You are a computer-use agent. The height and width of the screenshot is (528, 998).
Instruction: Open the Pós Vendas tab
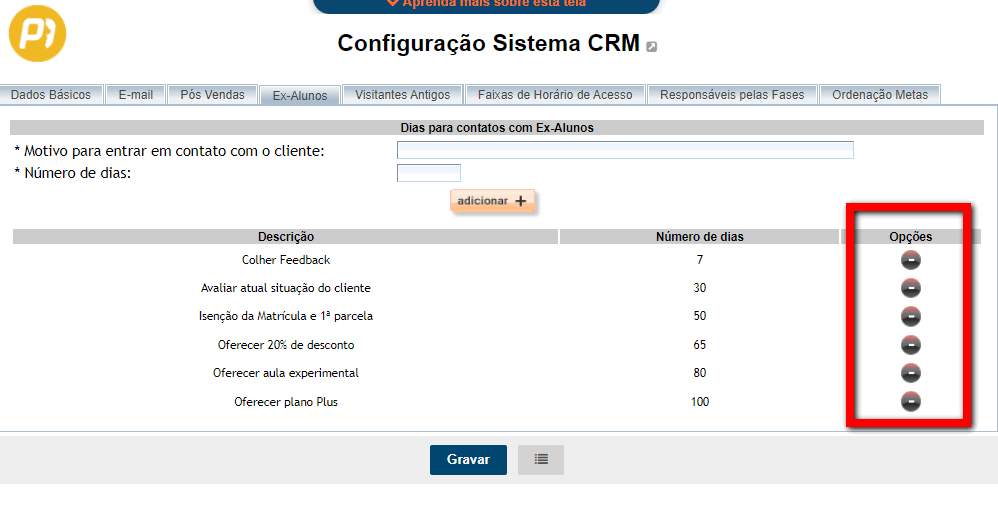pyautogui.click(x=212, y=95)
